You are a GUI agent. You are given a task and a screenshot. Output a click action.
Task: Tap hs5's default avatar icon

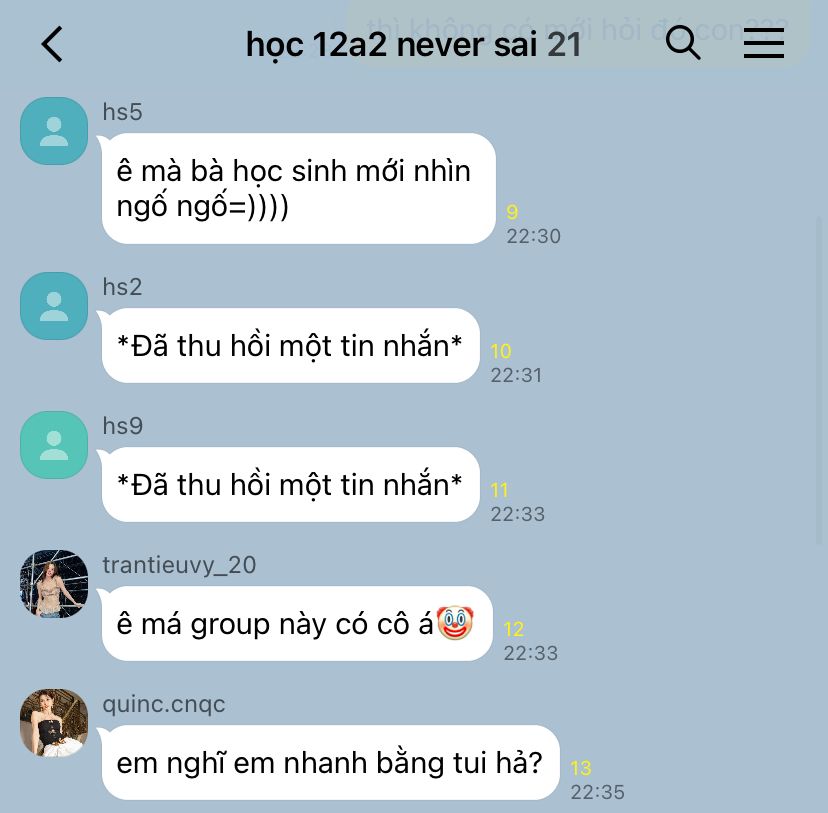(x=54, y=131)
